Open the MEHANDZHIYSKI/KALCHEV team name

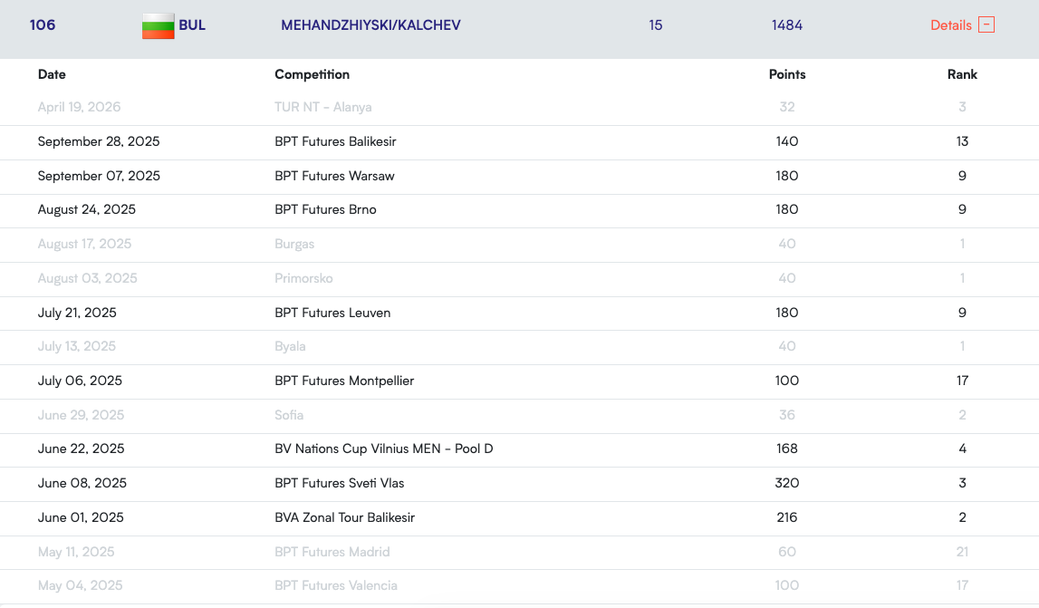(370, 25)
